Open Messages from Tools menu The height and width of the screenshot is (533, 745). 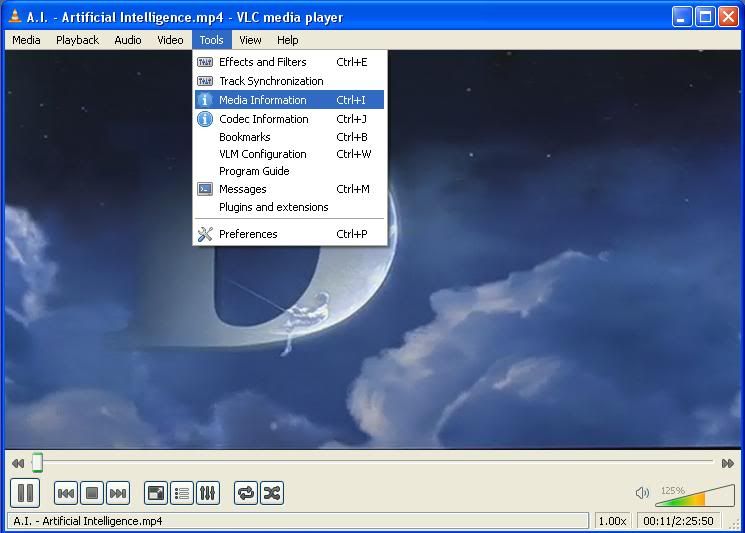click(x=289, y=189)
